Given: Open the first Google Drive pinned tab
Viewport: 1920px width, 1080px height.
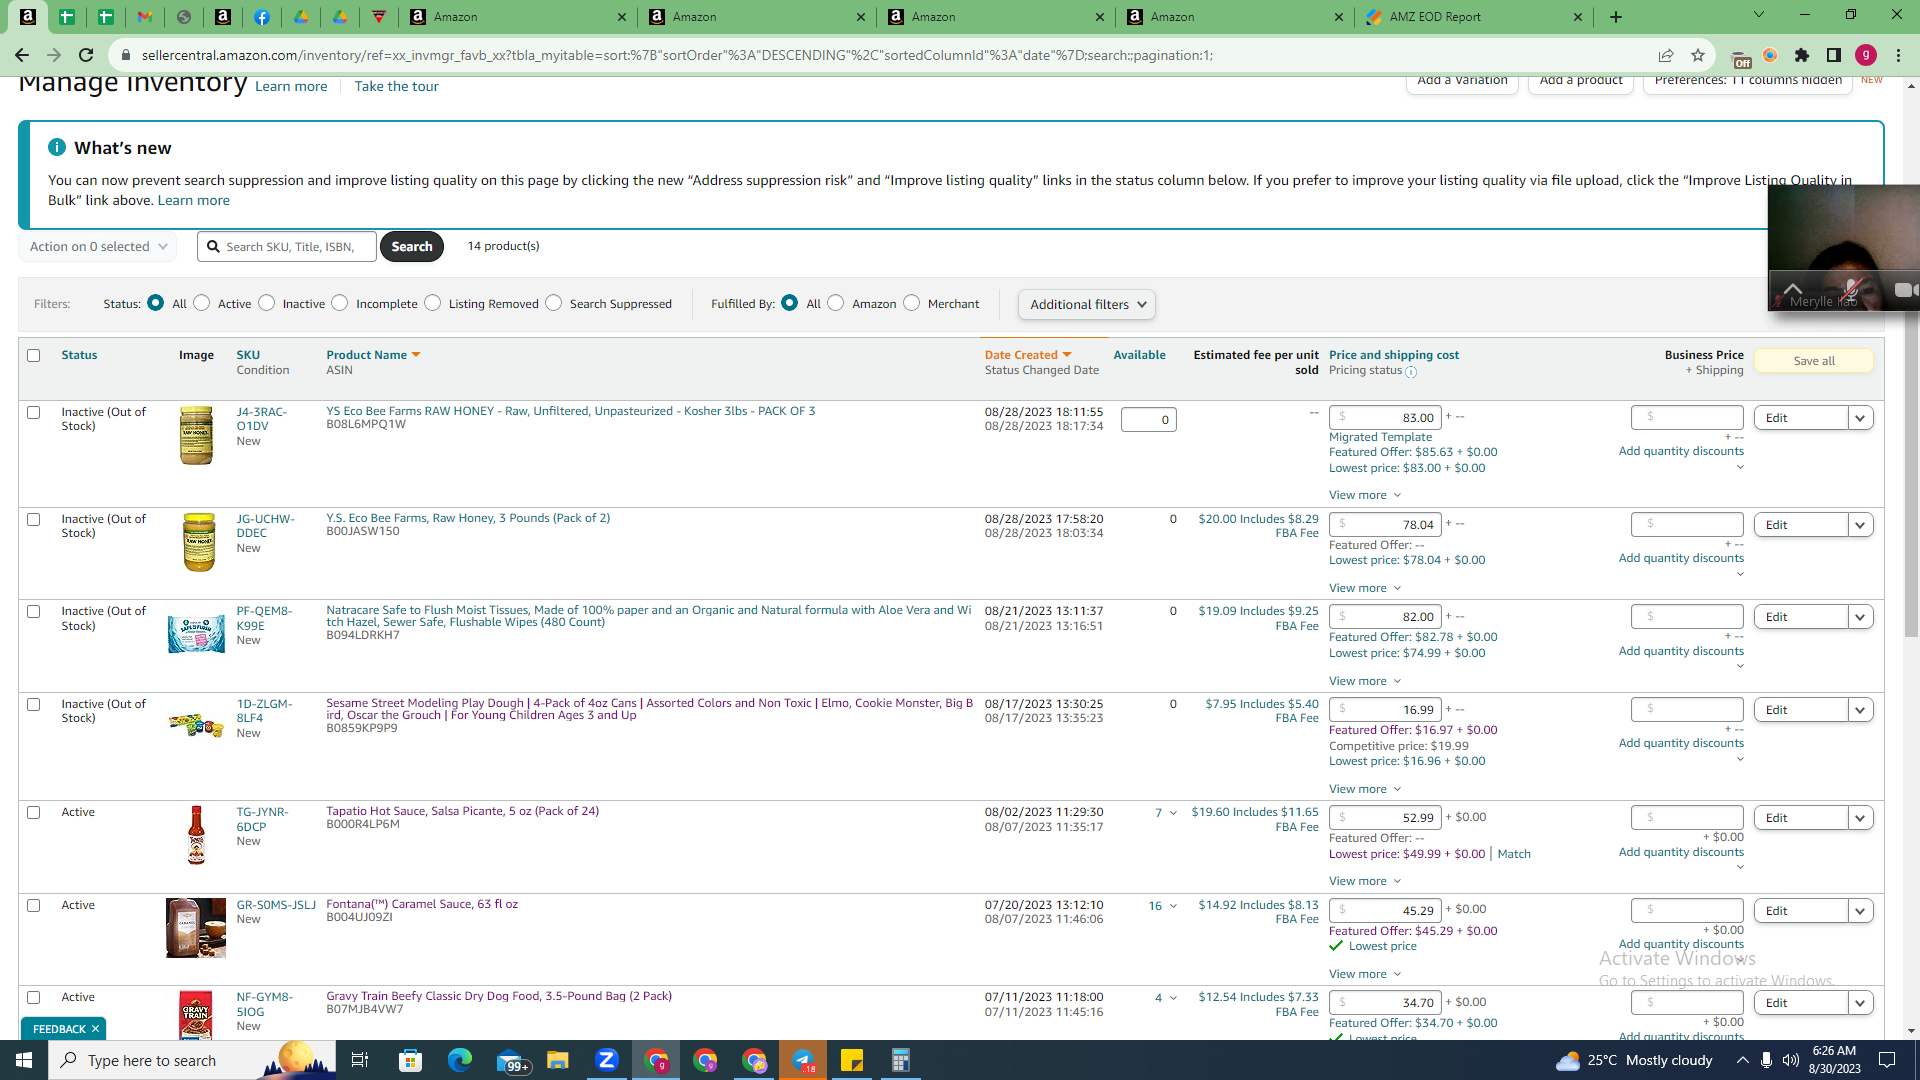Looking at the screenshot, I should pos(301,17).
